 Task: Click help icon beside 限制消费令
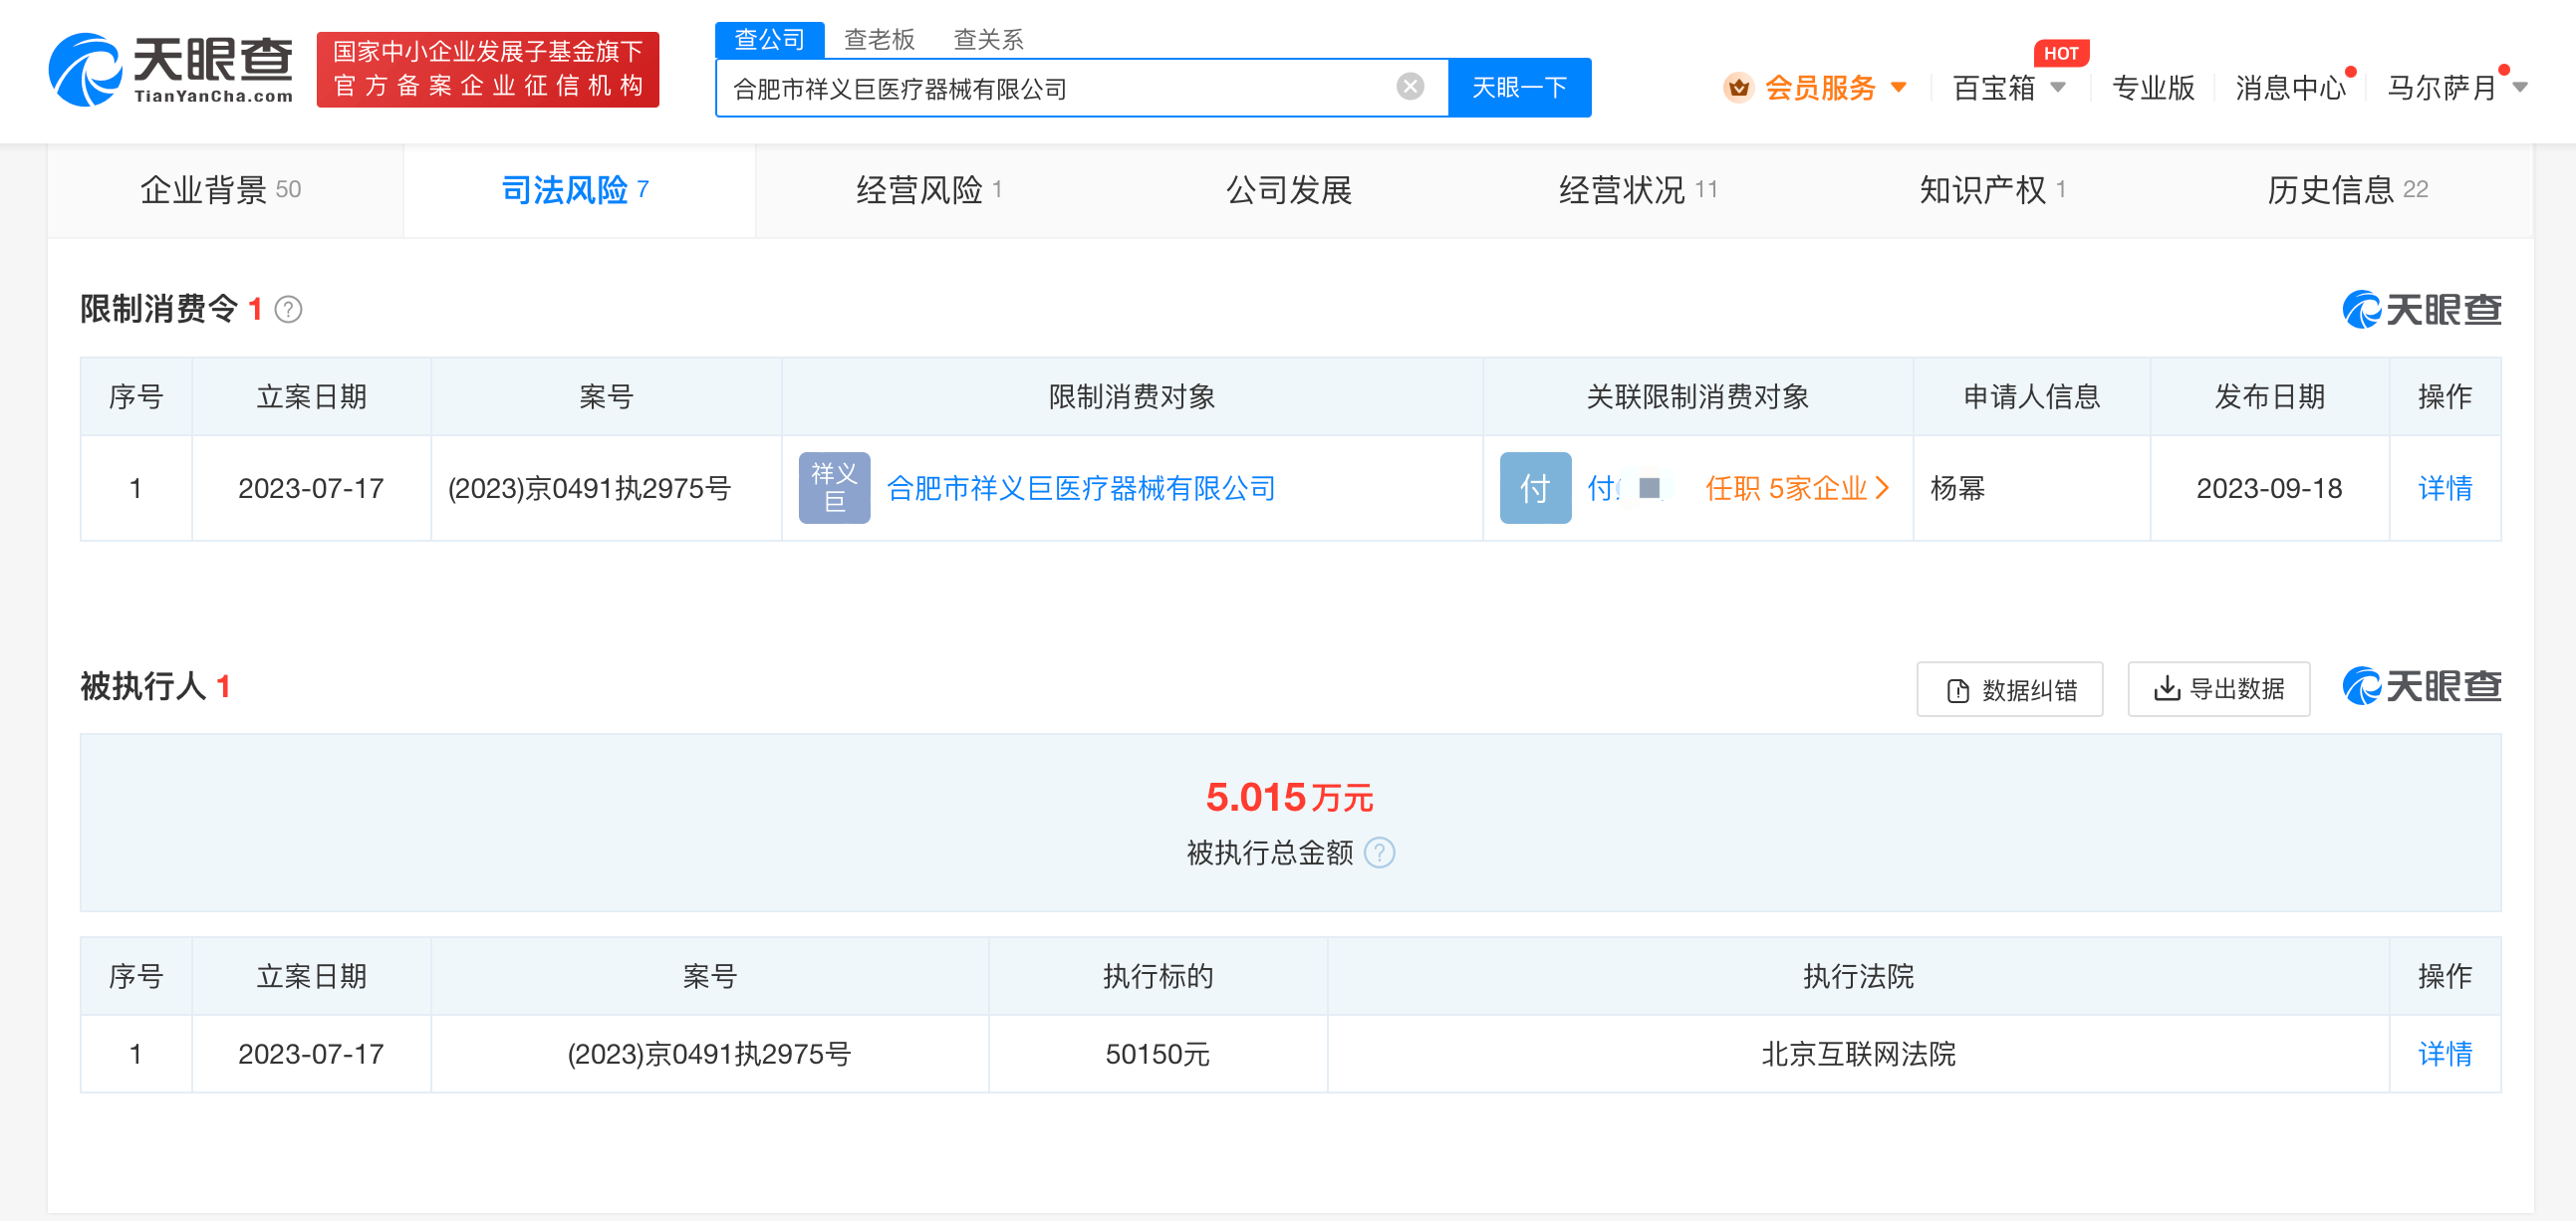[288, 310]
